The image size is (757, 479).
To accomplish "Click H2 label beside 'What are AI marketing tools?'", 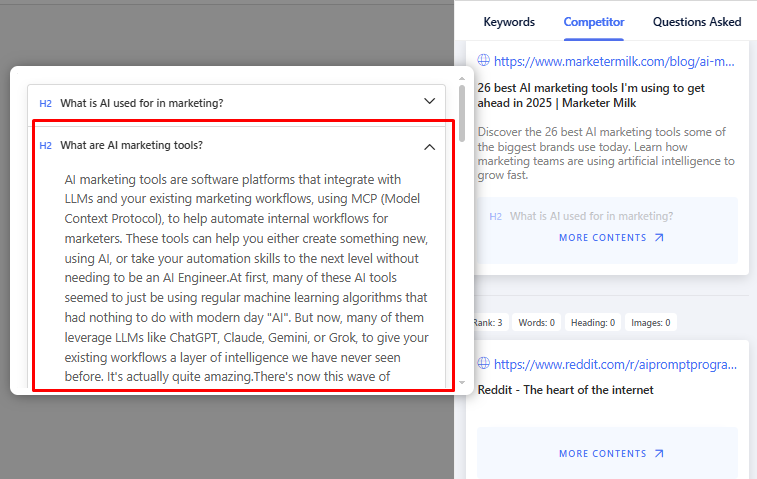I will coord(45,145).
